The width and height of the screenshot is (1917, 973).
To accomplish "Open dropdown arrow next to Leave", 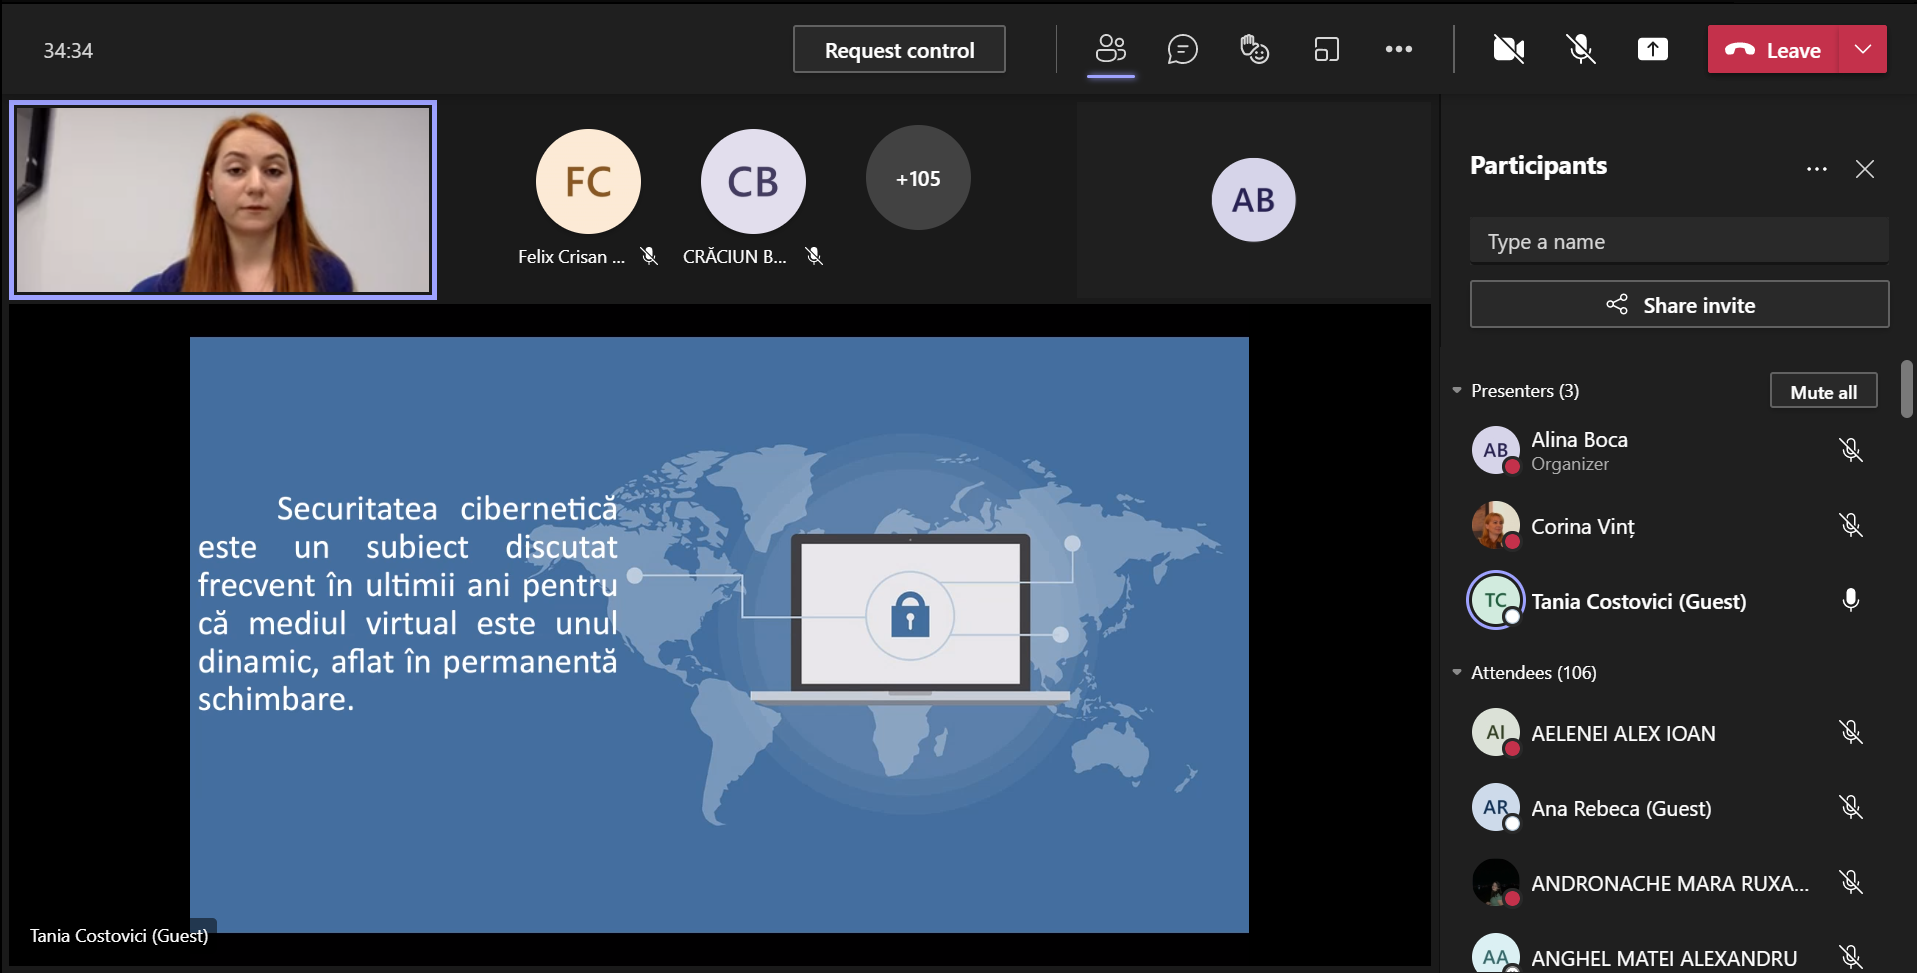I will coord(1862,49).
